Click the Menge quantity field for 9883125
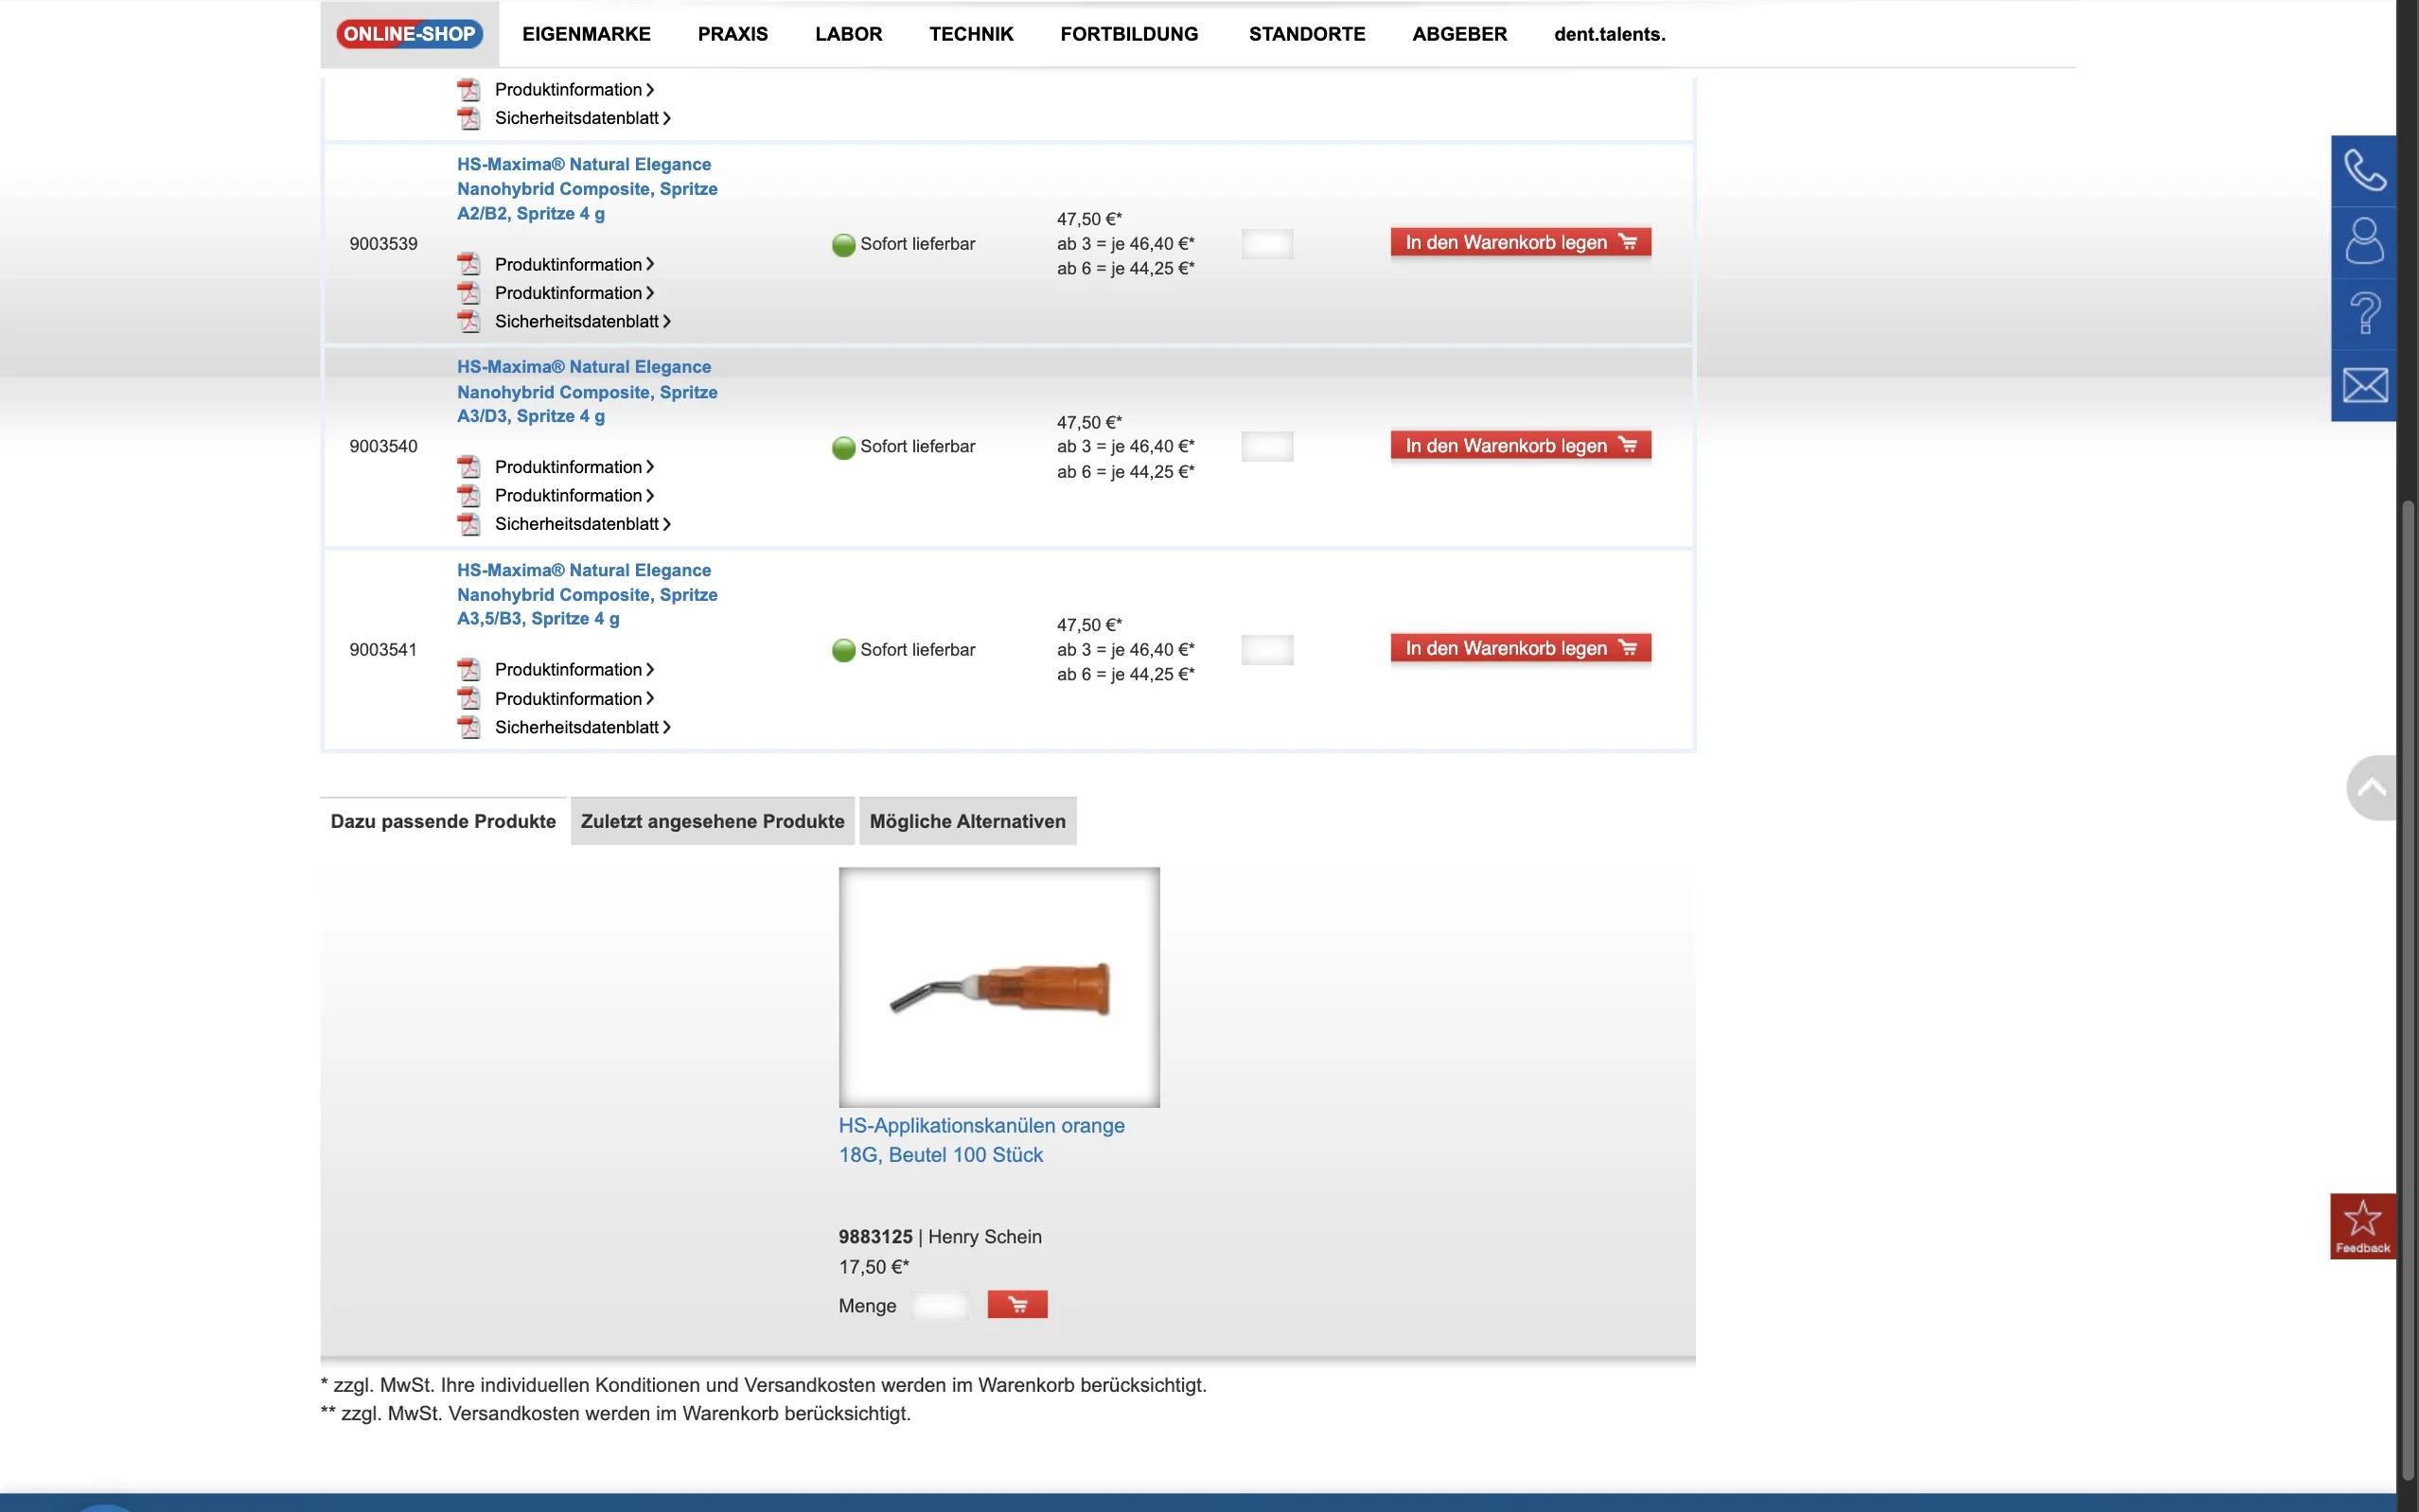This screenshot has height=1512, width=2419. pyautogui.click(x=939, y=1305)
